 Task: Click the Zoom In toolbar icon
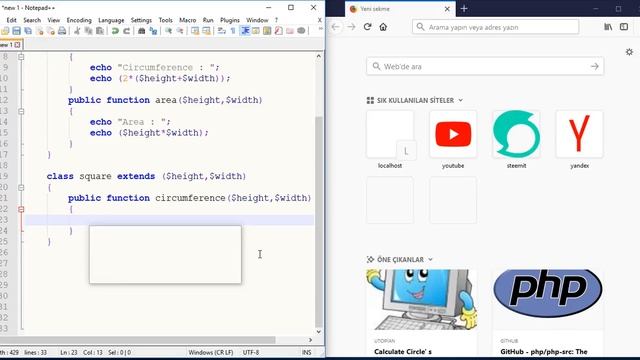pyautogui.click(x=168, y=31)
